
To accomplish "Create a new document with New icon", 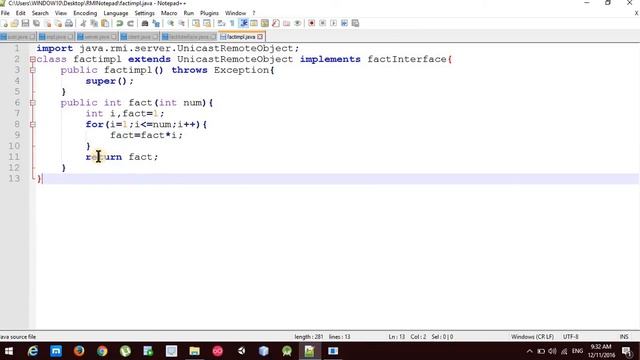I will point(4,23).
